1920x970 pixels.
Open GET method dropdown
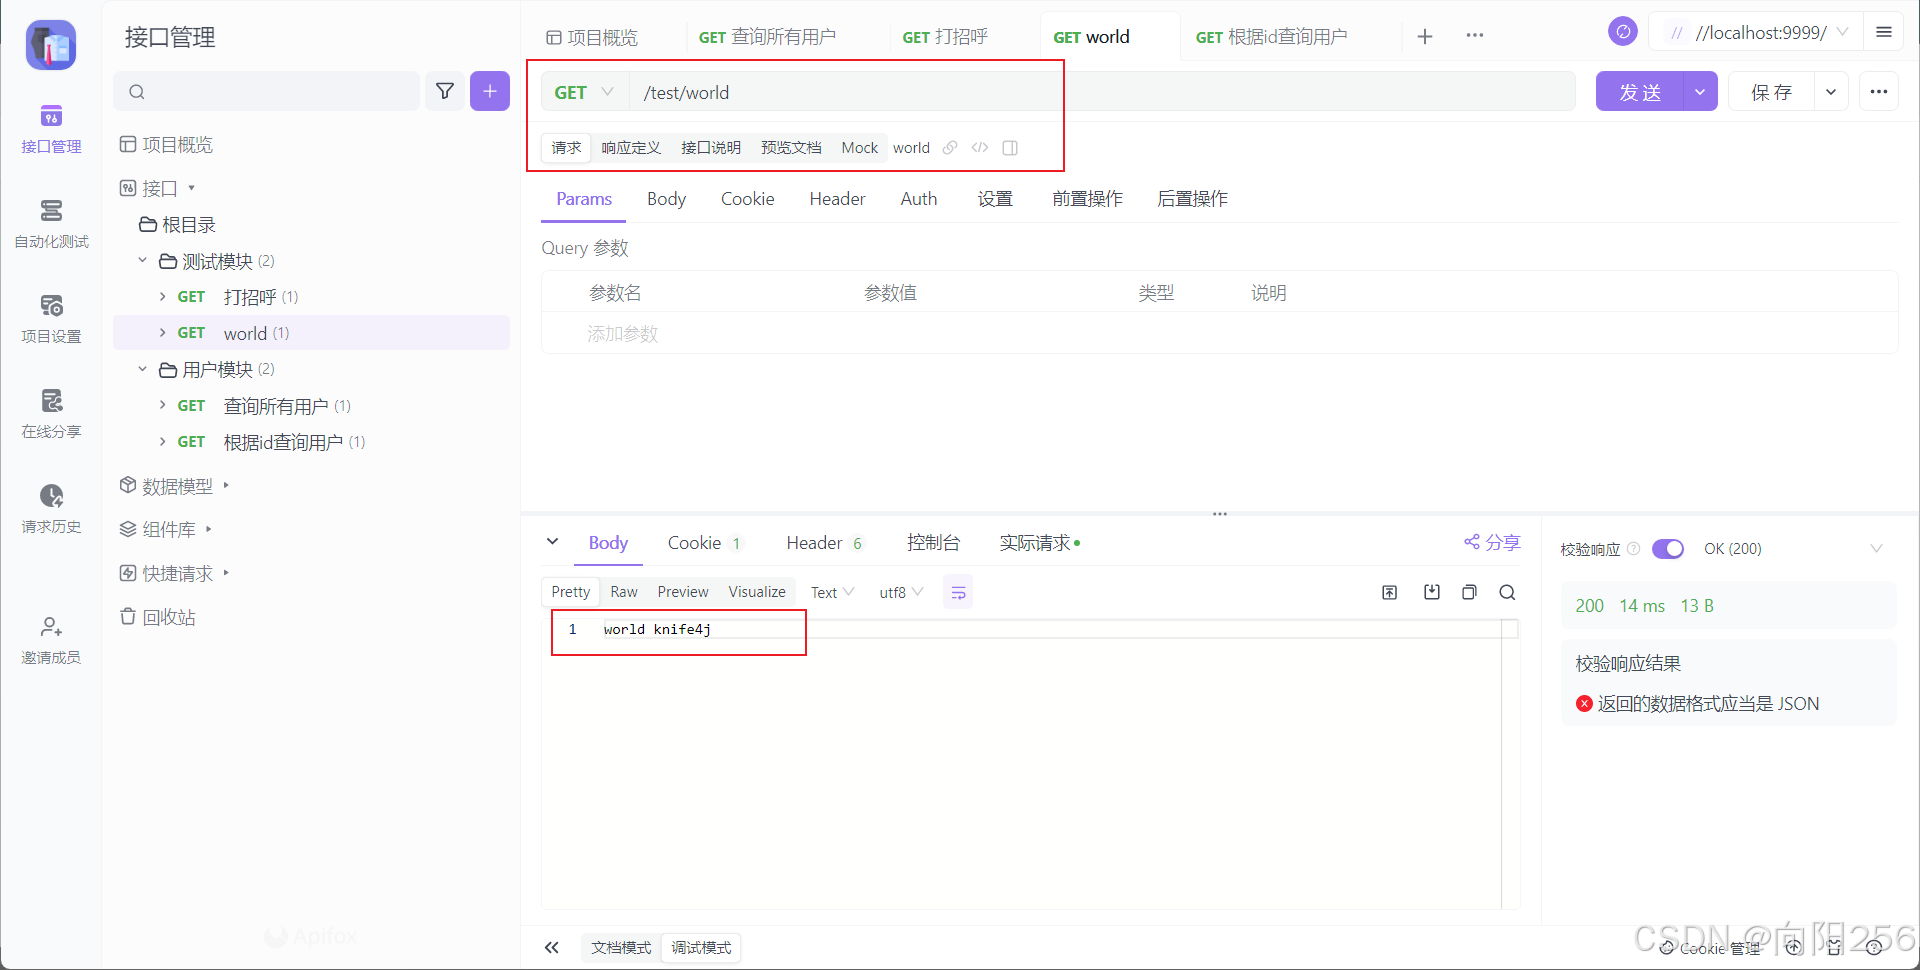point(585,92)
